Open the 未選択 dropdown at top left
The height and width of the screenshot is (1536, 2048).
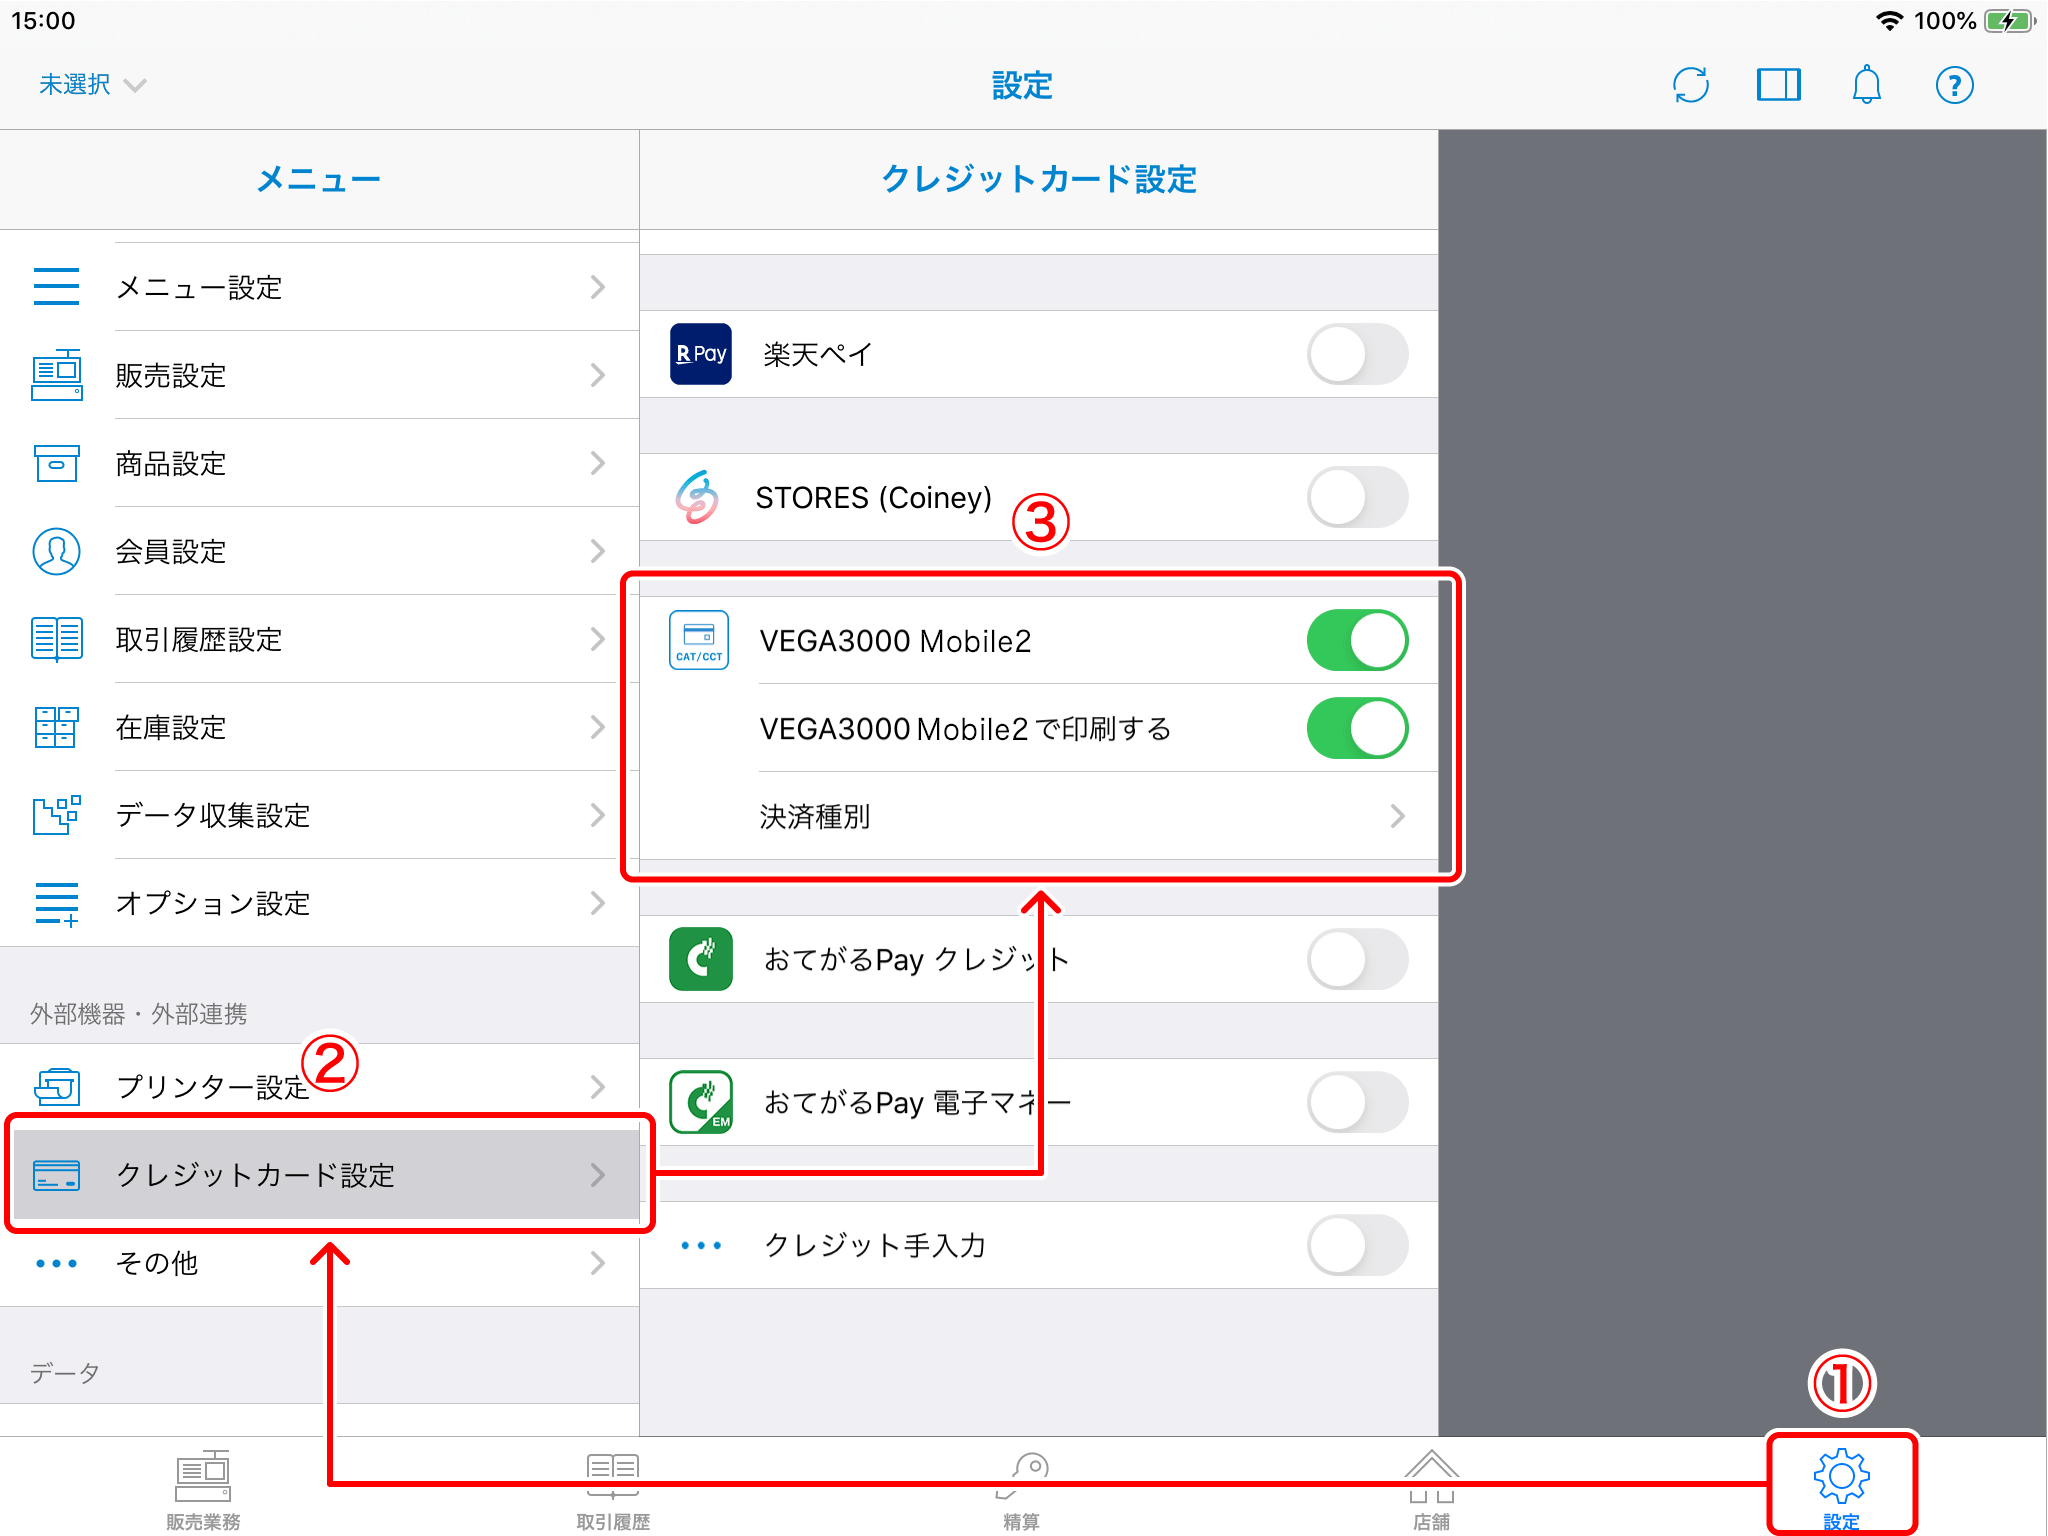tap(92, 85)
